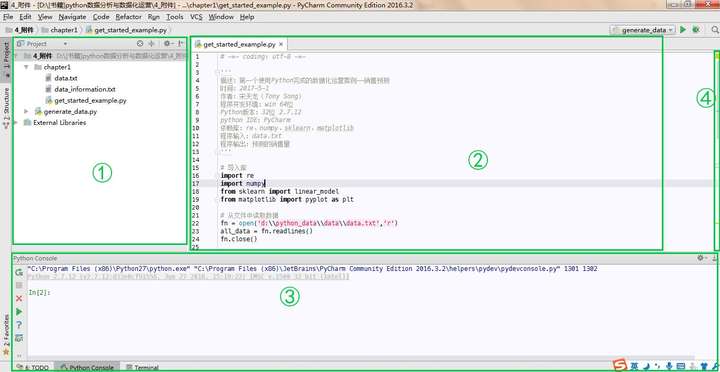Screen dimensions: 720x372
Task: Hide the Project panel with pin icon
Action: pos(180,44)
